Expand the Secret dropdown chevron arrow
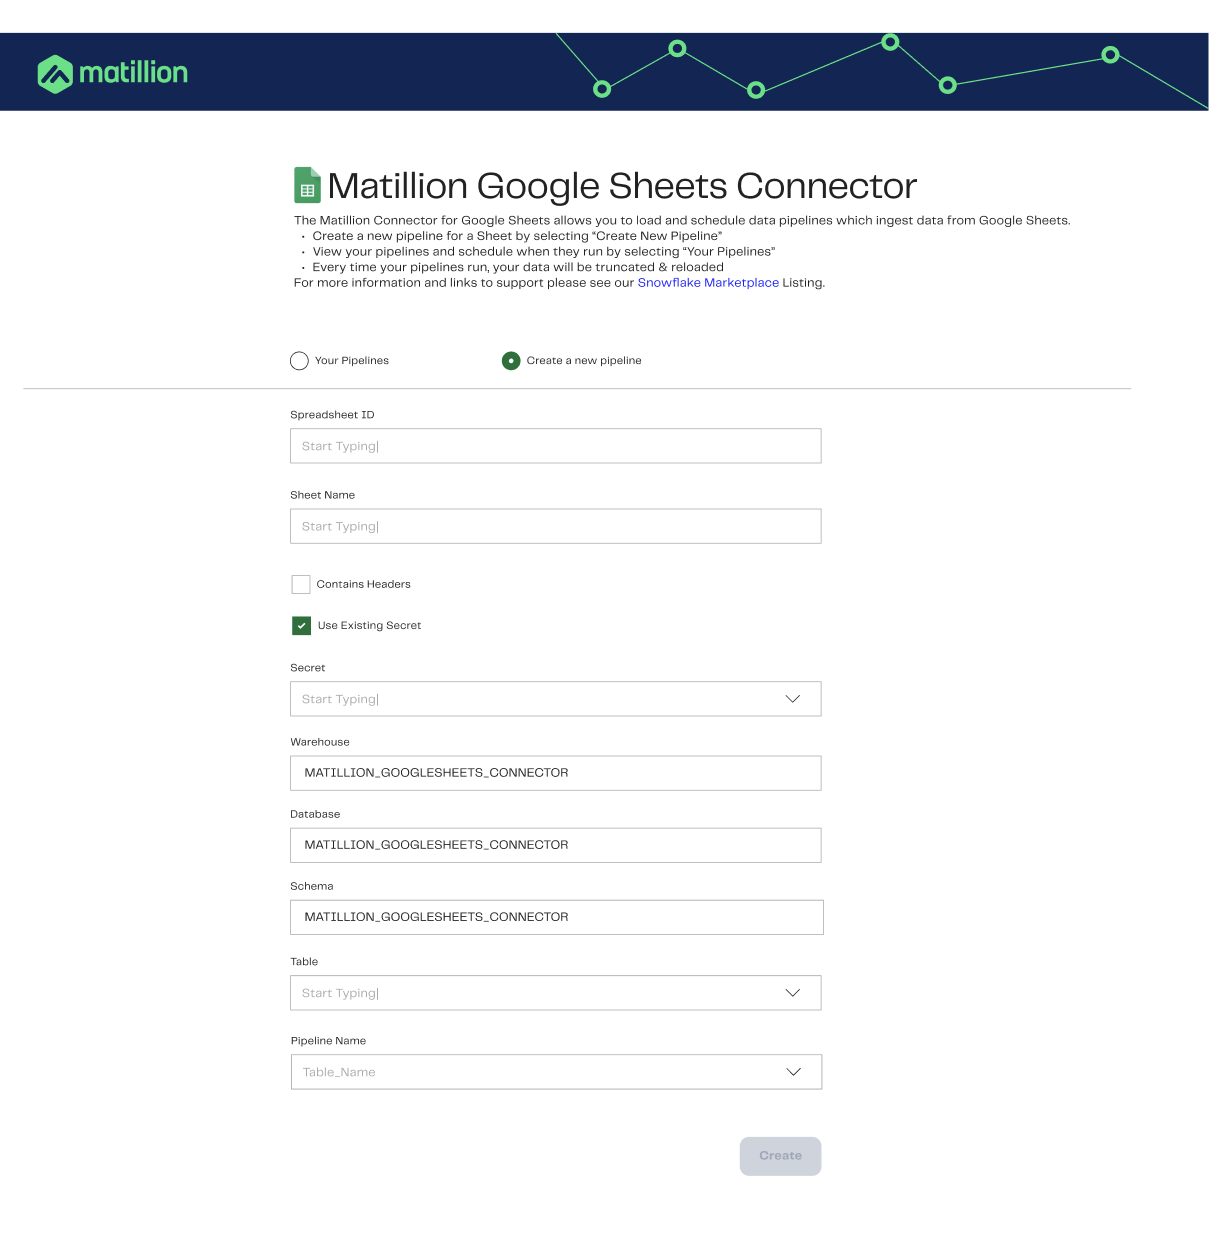This screenshot has width=1210, height=1242. (x=793, y=699)
